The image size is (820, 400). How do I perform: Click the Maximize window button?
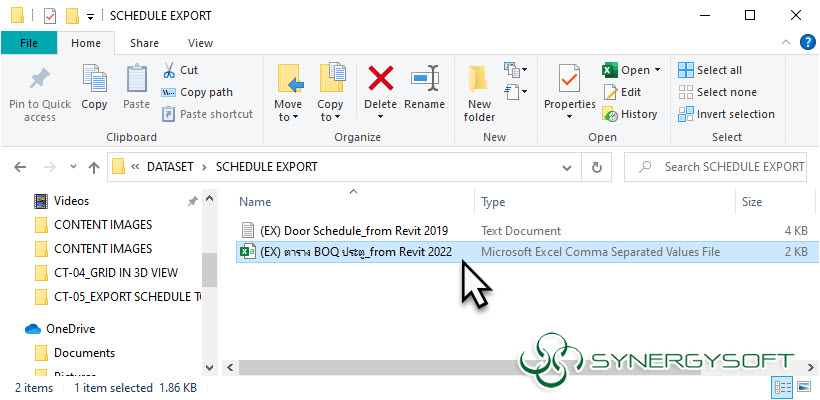pyautogui.click(x=749, y=16)
